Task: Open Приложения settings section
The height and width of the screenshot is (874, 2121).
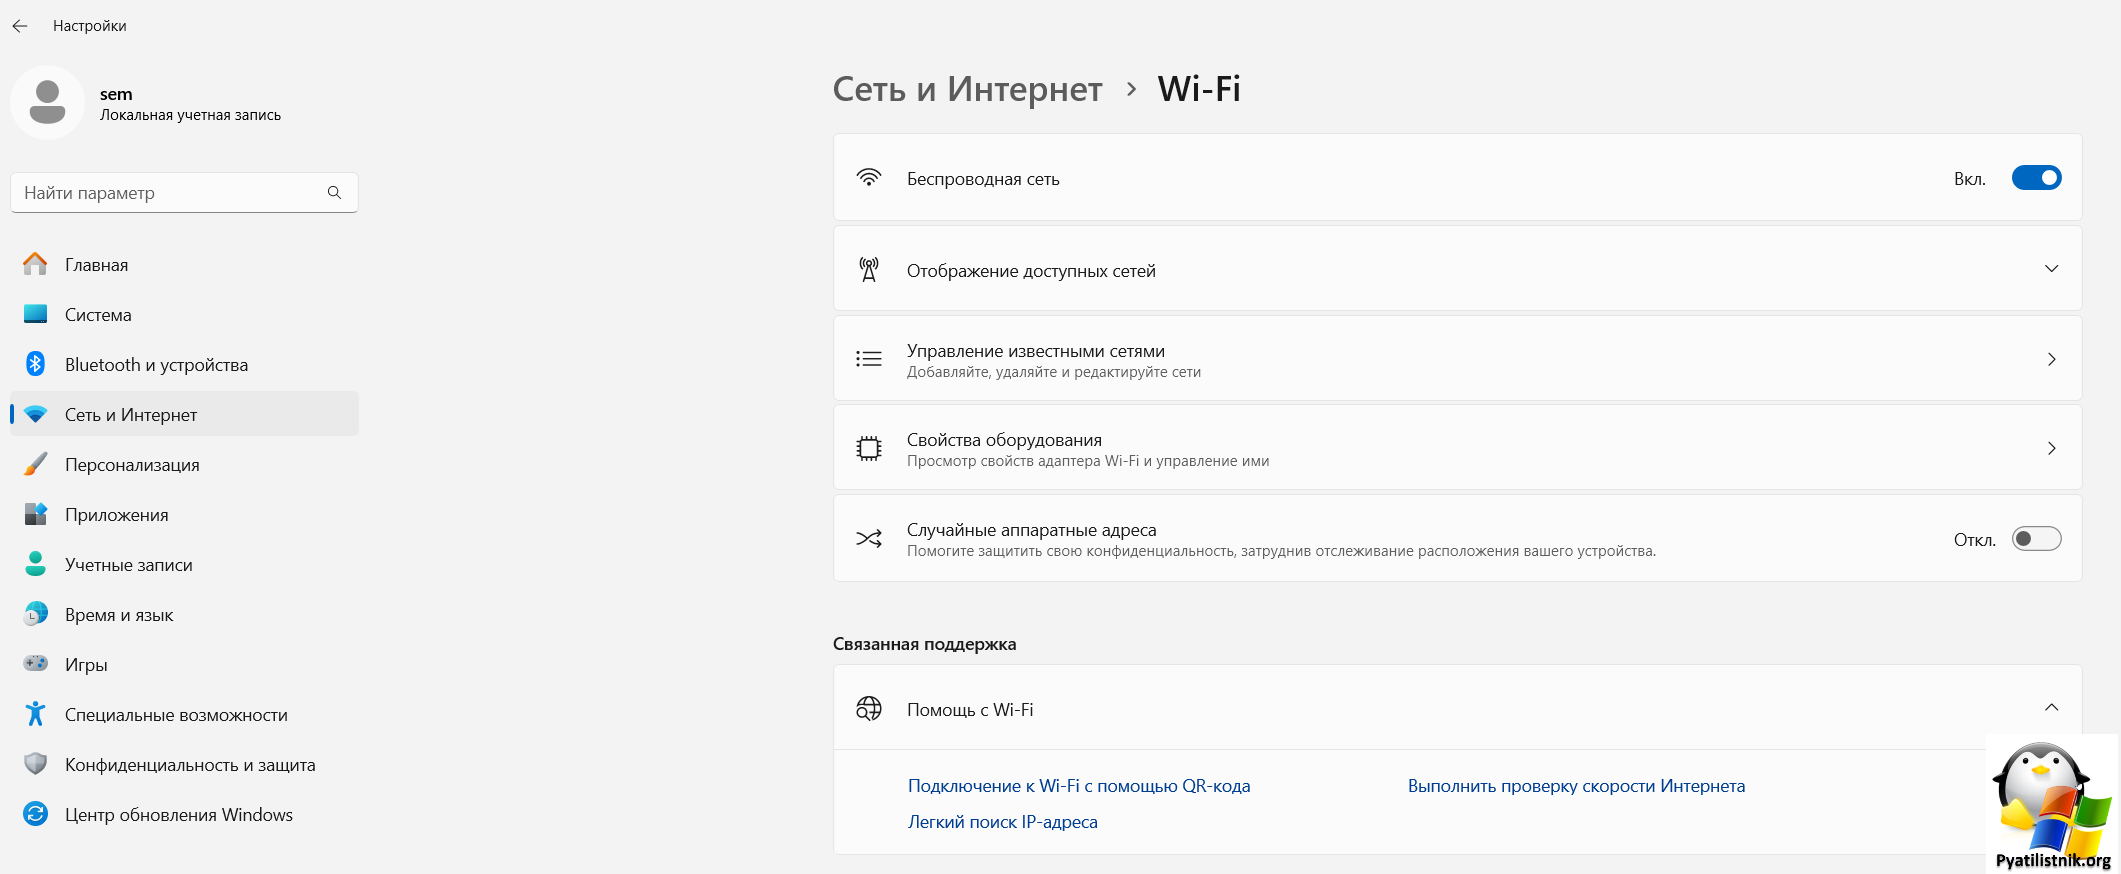Action: (184, 514)
